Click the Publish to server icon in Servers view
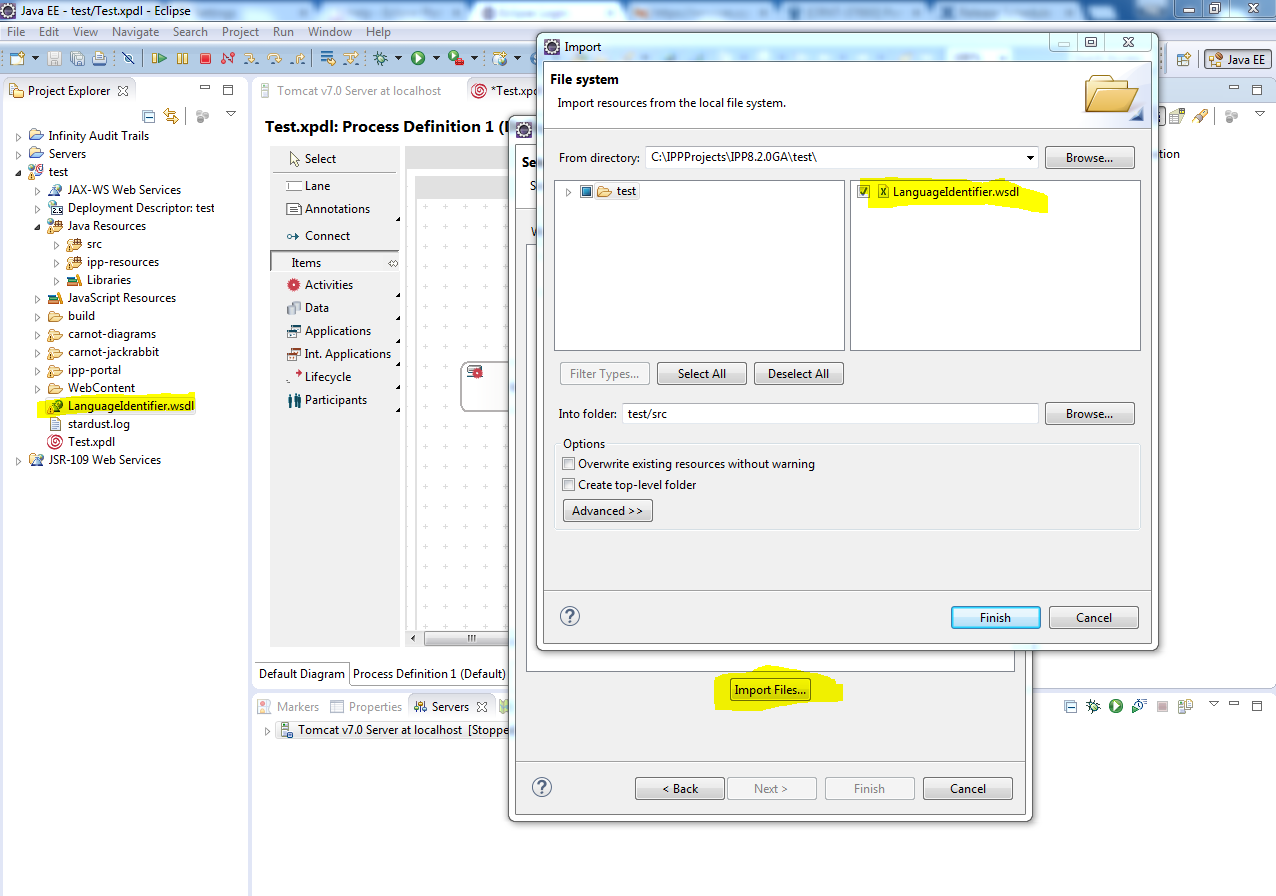Image resolution: width=1276 pixels, height=896 pixels. tap(1185, 706)
